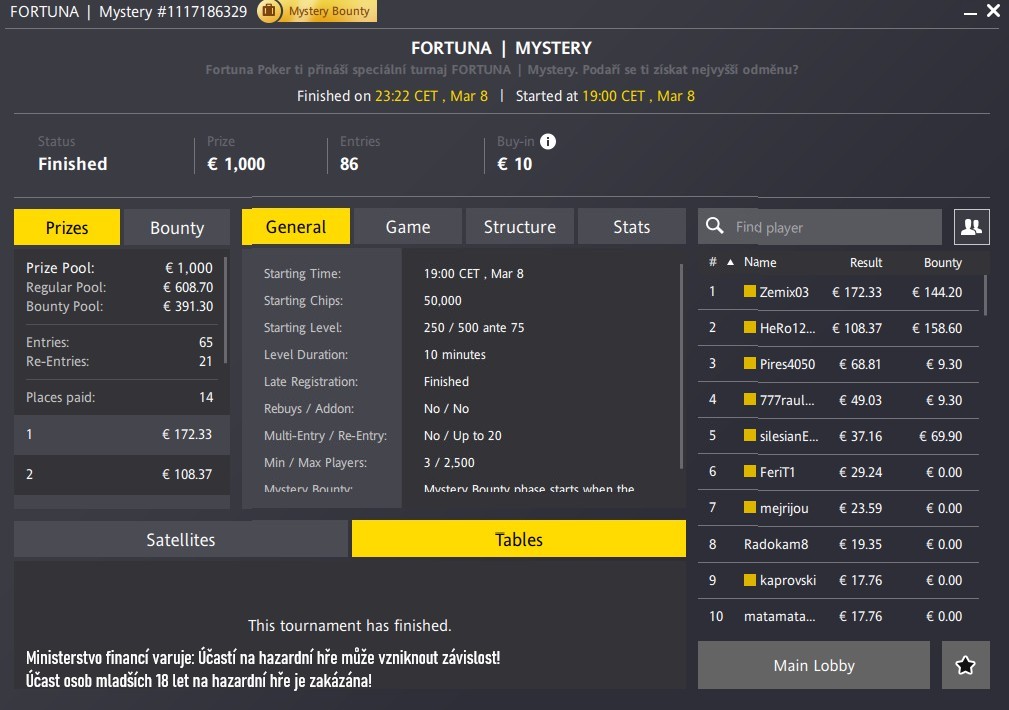Select player HeRo12... in the ranking
Screen dimensions: 1009x710
point(838,328)
